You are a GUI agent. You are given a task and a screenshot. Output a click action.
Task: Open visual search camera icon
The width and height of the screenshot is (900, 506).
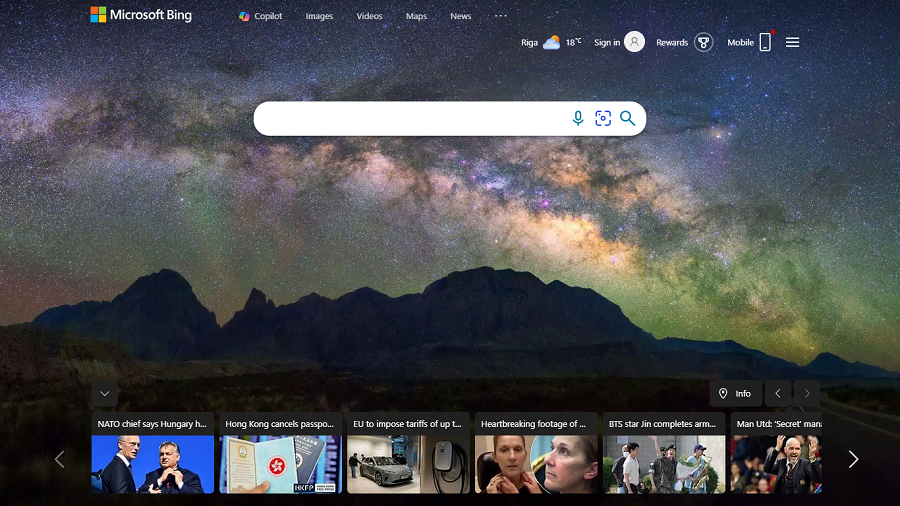[x=603, y=118]
